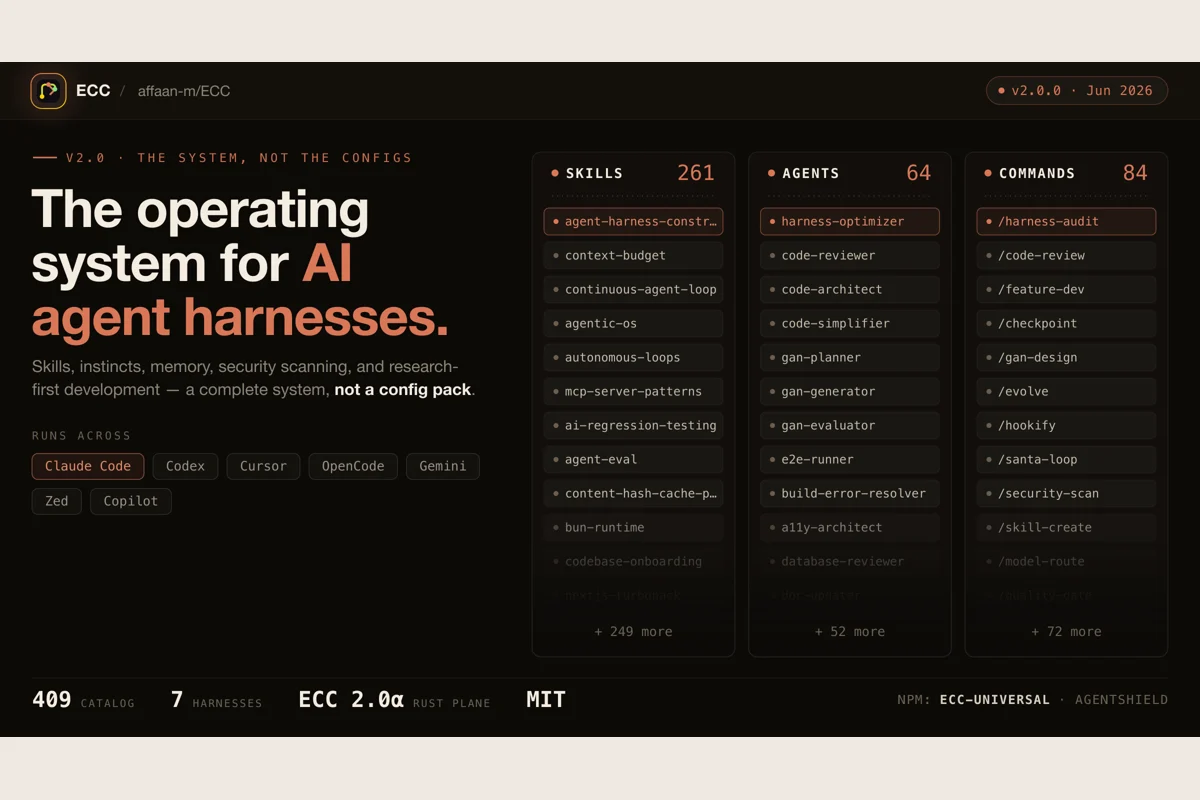Open the /santa-loop command
This screenshot has width=1200, height=800.
pos(1066,459)
